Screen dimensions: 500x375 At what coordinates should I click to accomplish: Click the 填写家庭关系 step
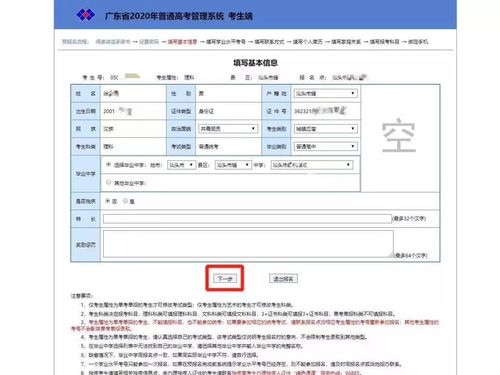(346, 42)
